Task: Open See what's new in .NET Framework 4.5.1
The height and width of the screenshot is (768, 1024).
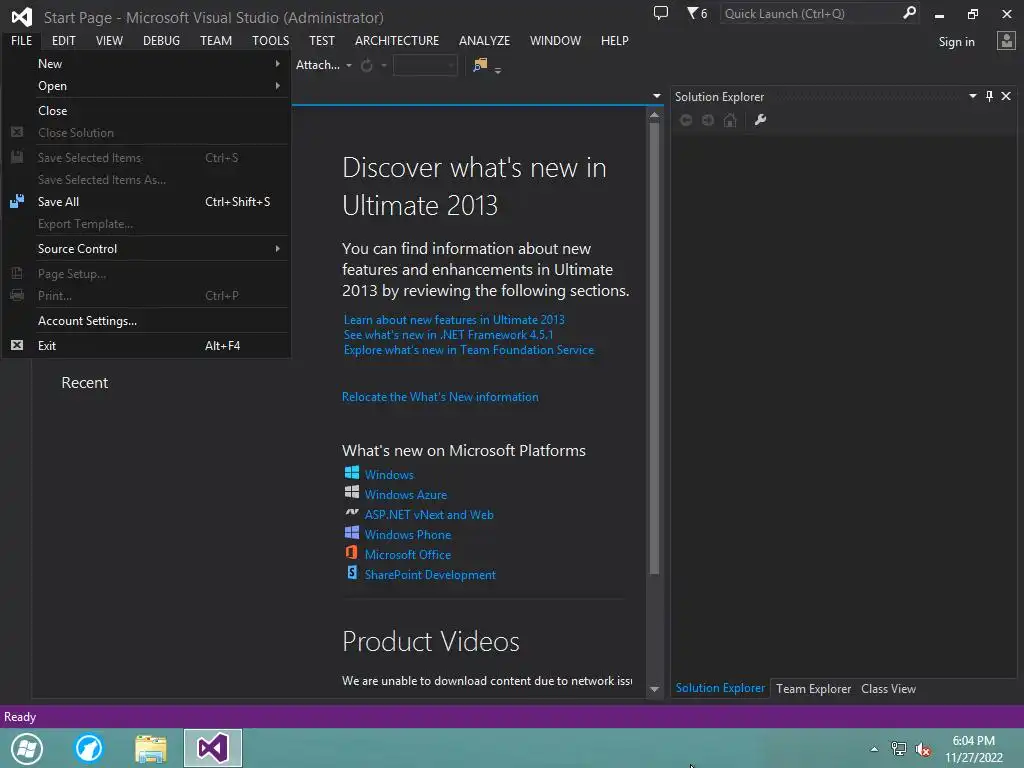Action: (x=448, y=334)
